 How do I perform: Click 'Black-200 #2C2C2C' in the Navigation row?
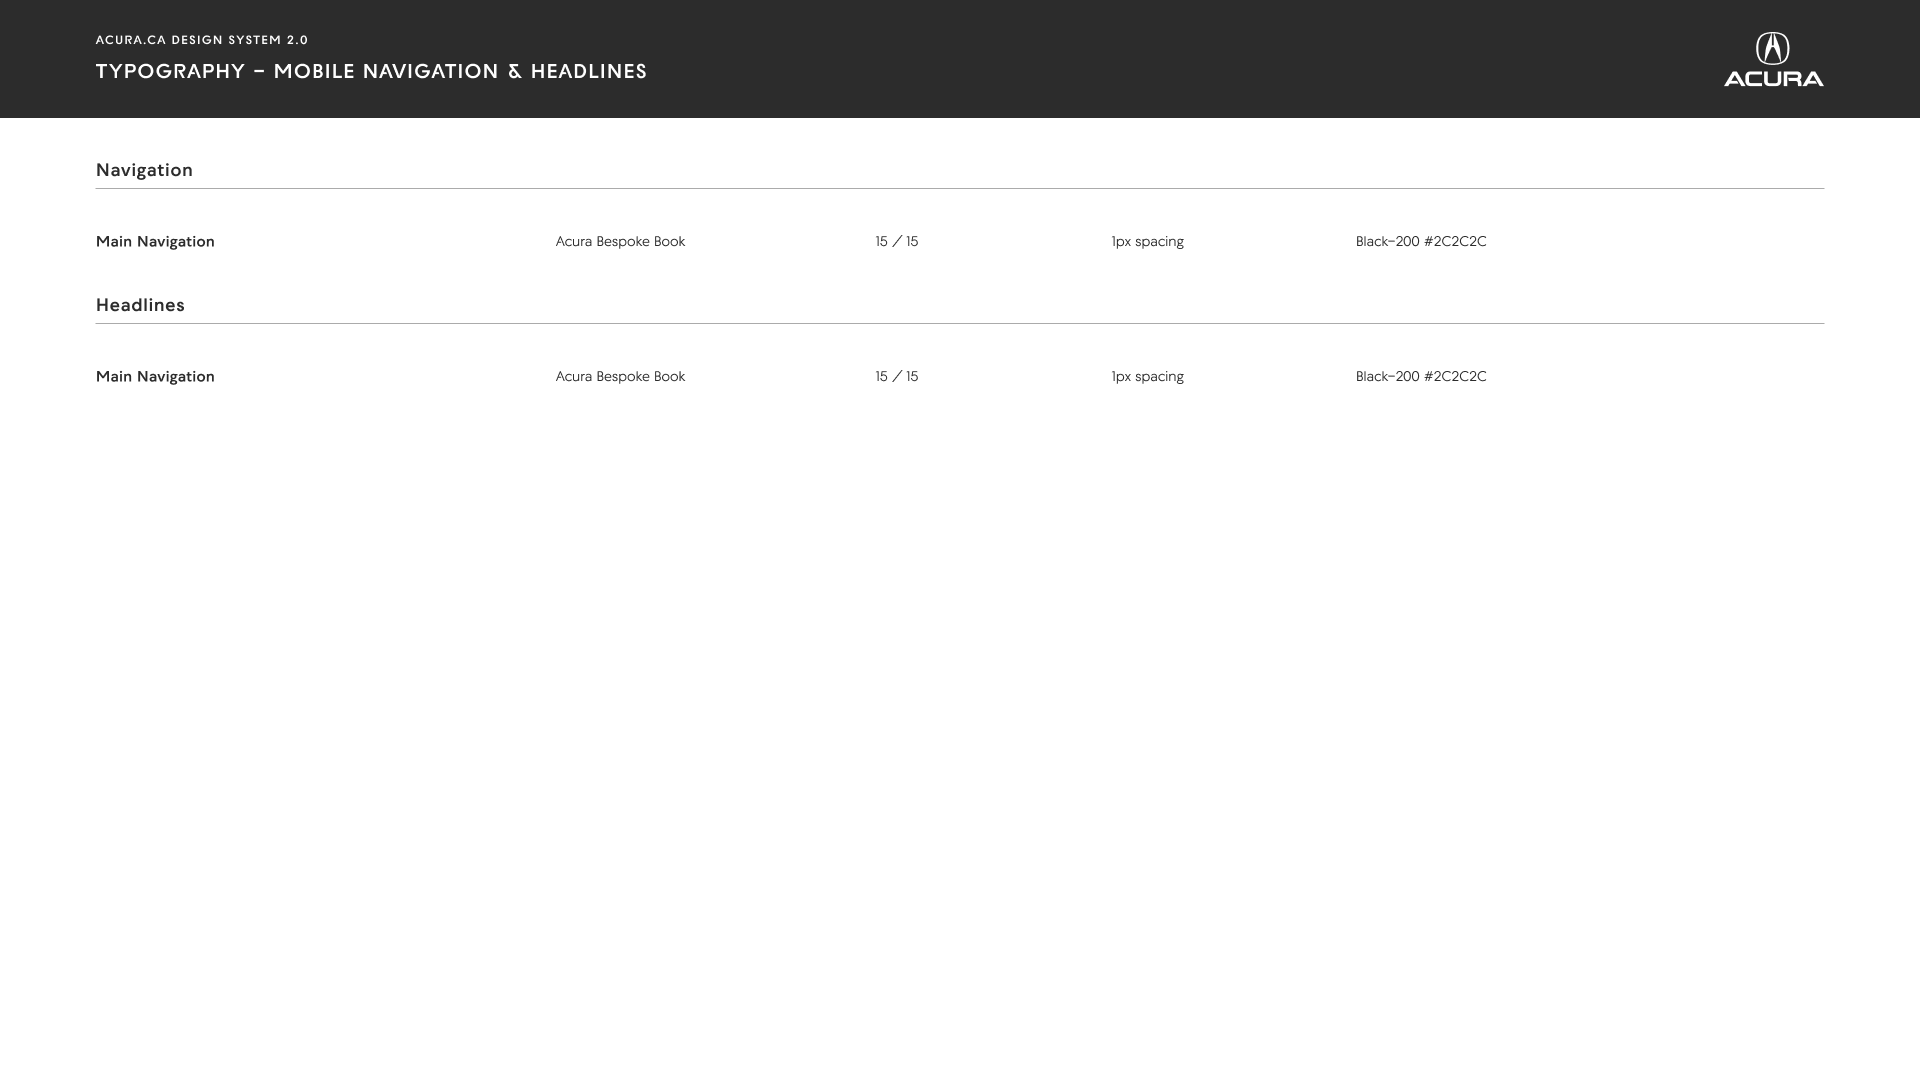[1421, 241]
